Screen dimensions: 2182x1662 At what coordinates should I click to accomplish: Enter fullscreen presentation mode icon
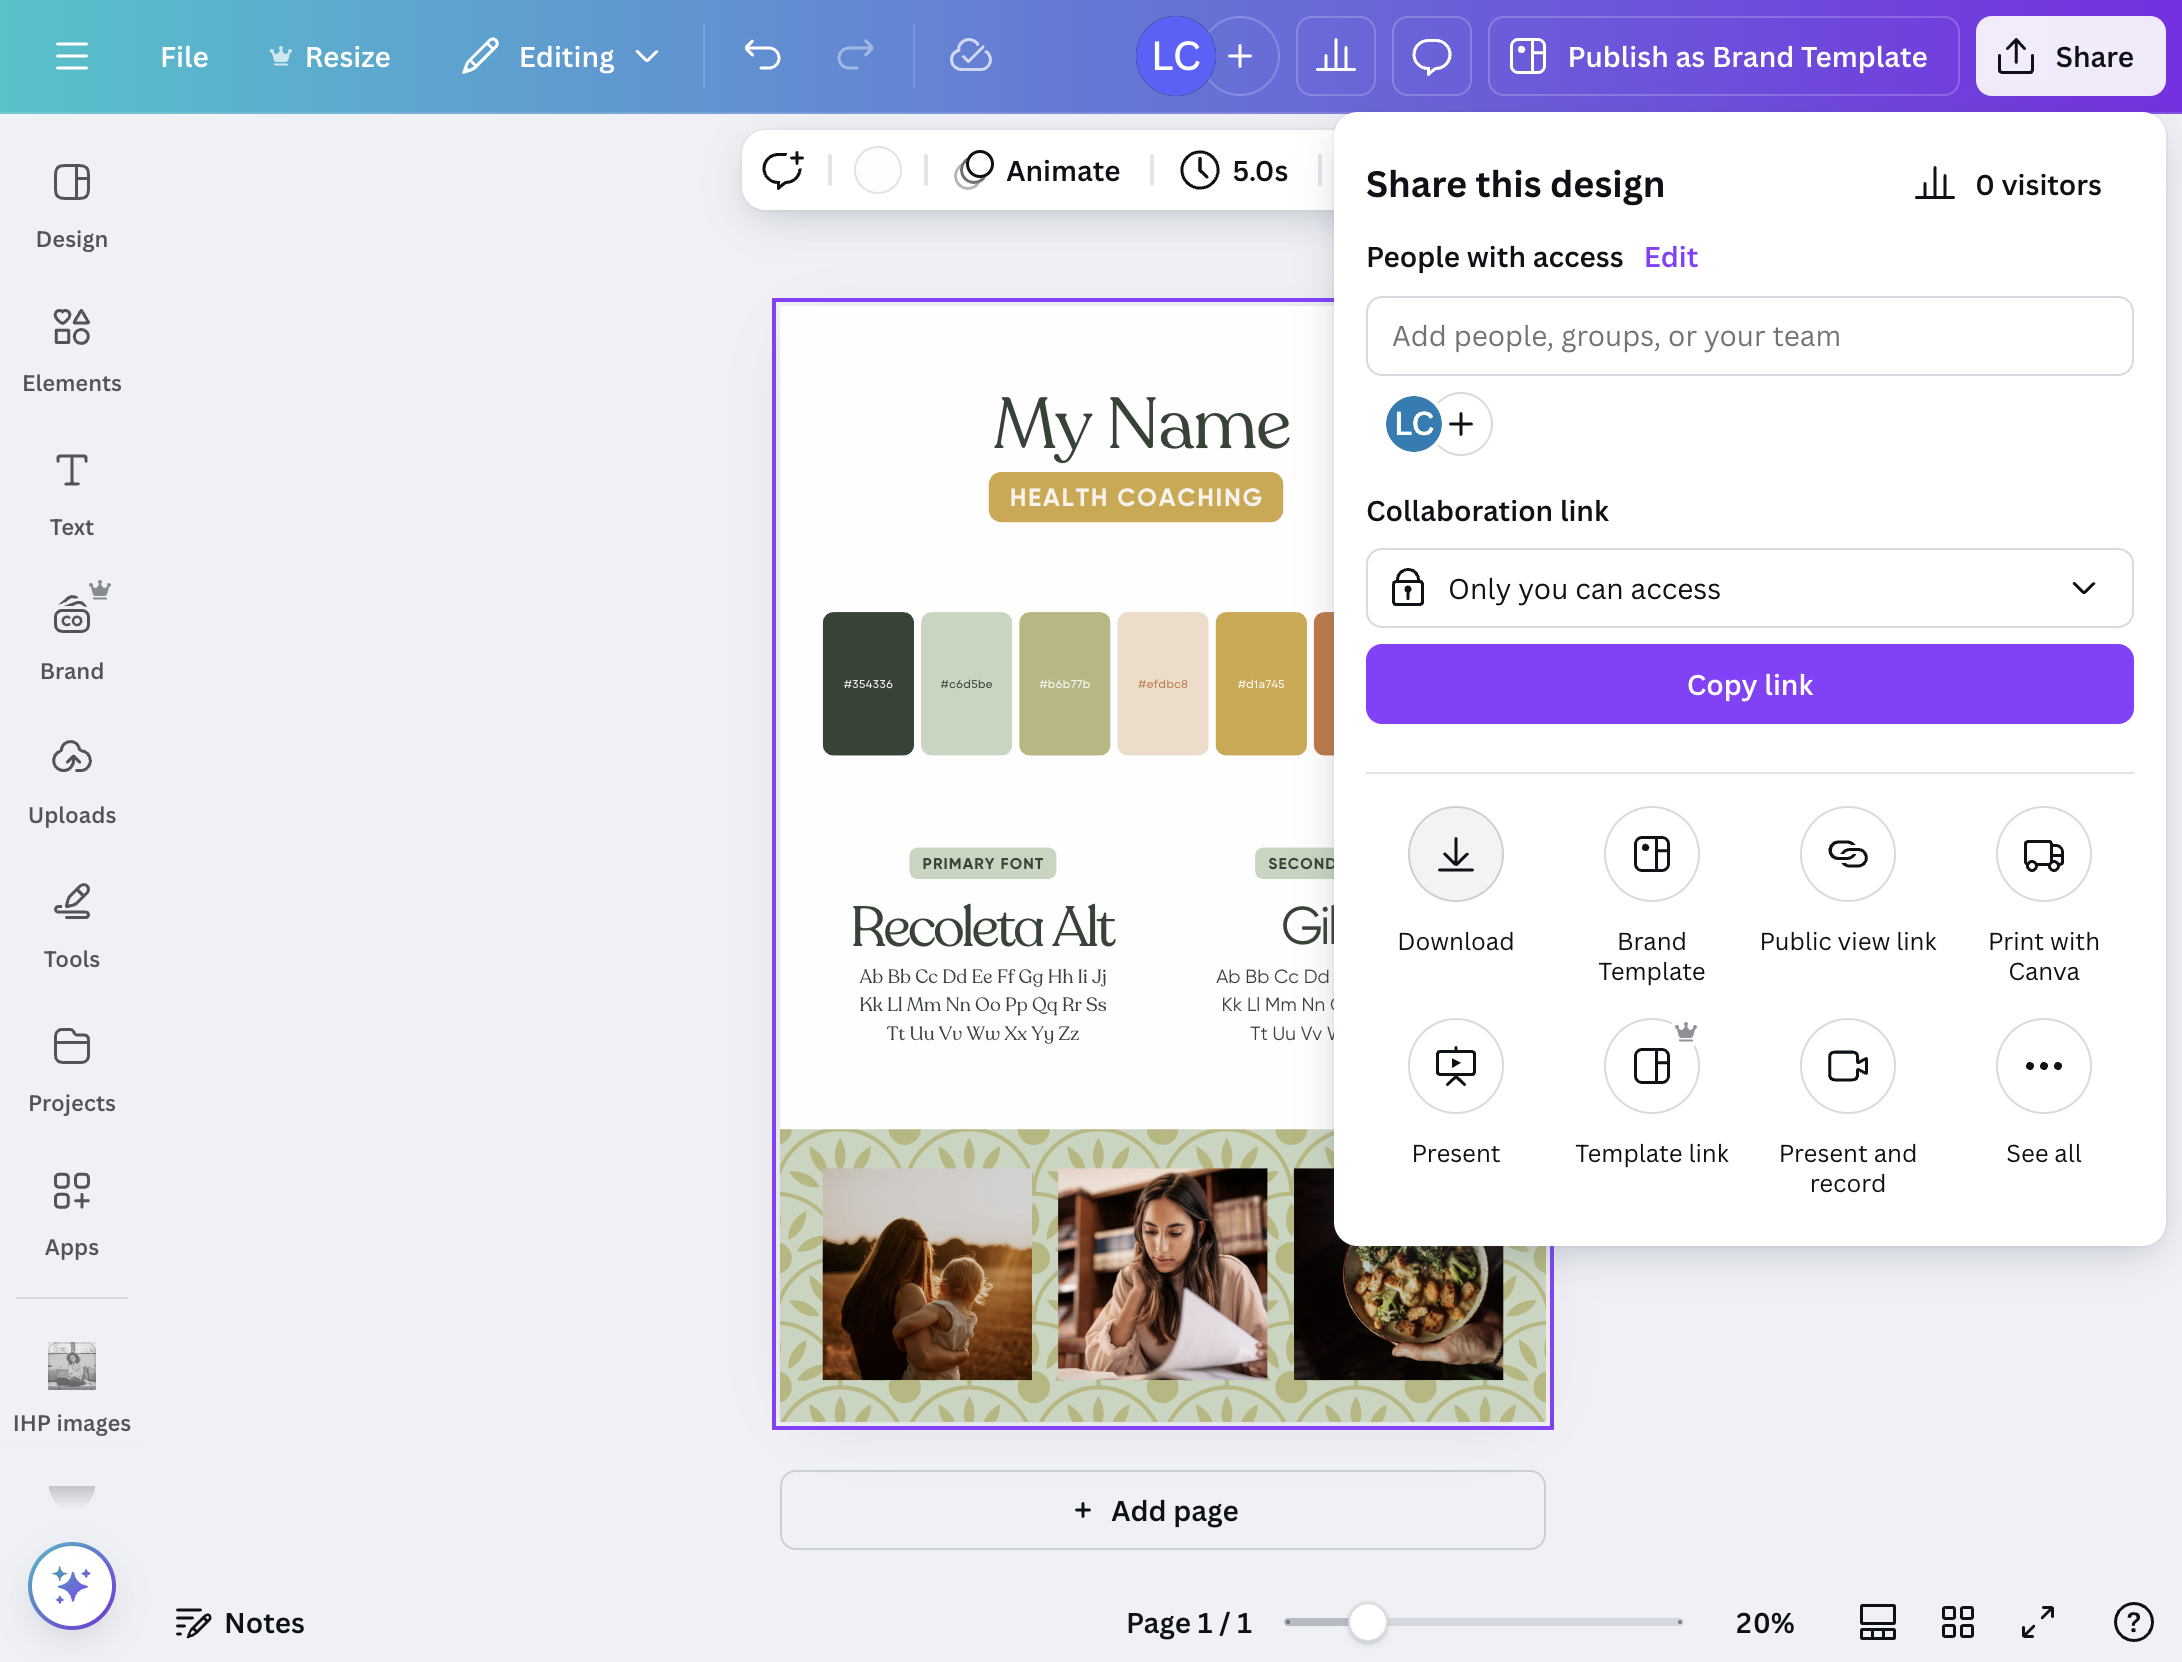coord(2038,1622)
